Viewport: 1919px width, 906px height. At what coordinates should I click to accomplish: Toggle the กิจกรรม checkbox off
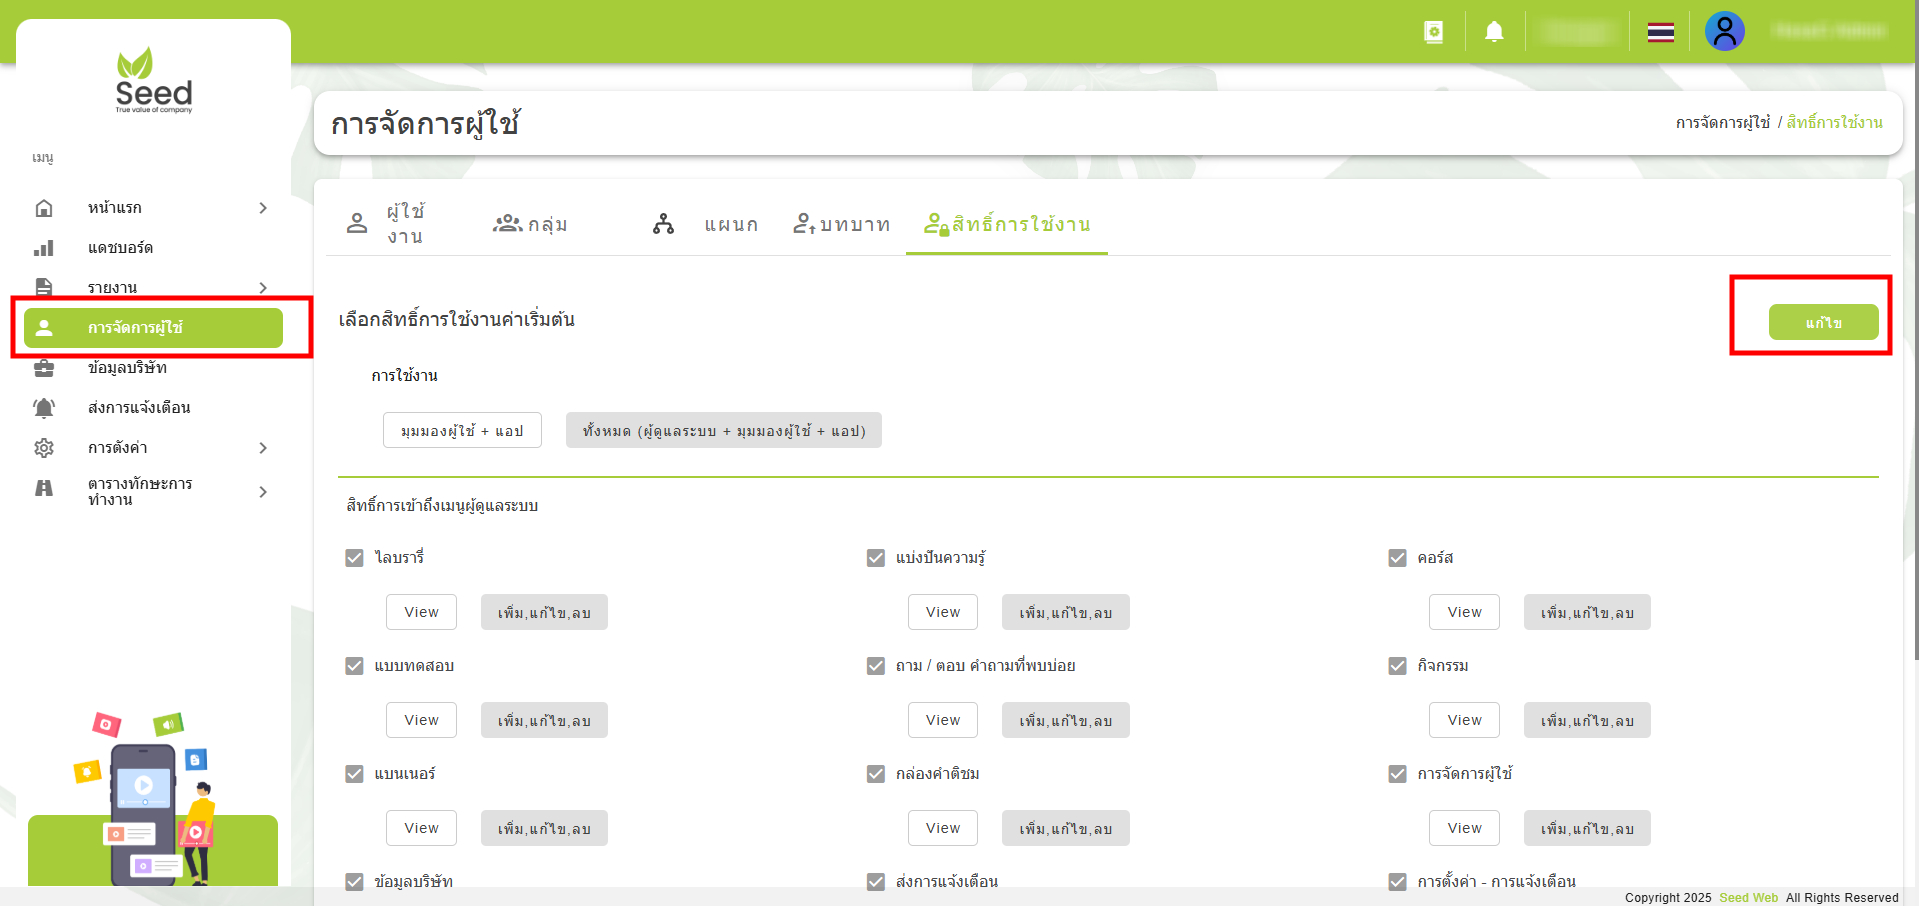pyautogui.click(x=1396, y=665)
